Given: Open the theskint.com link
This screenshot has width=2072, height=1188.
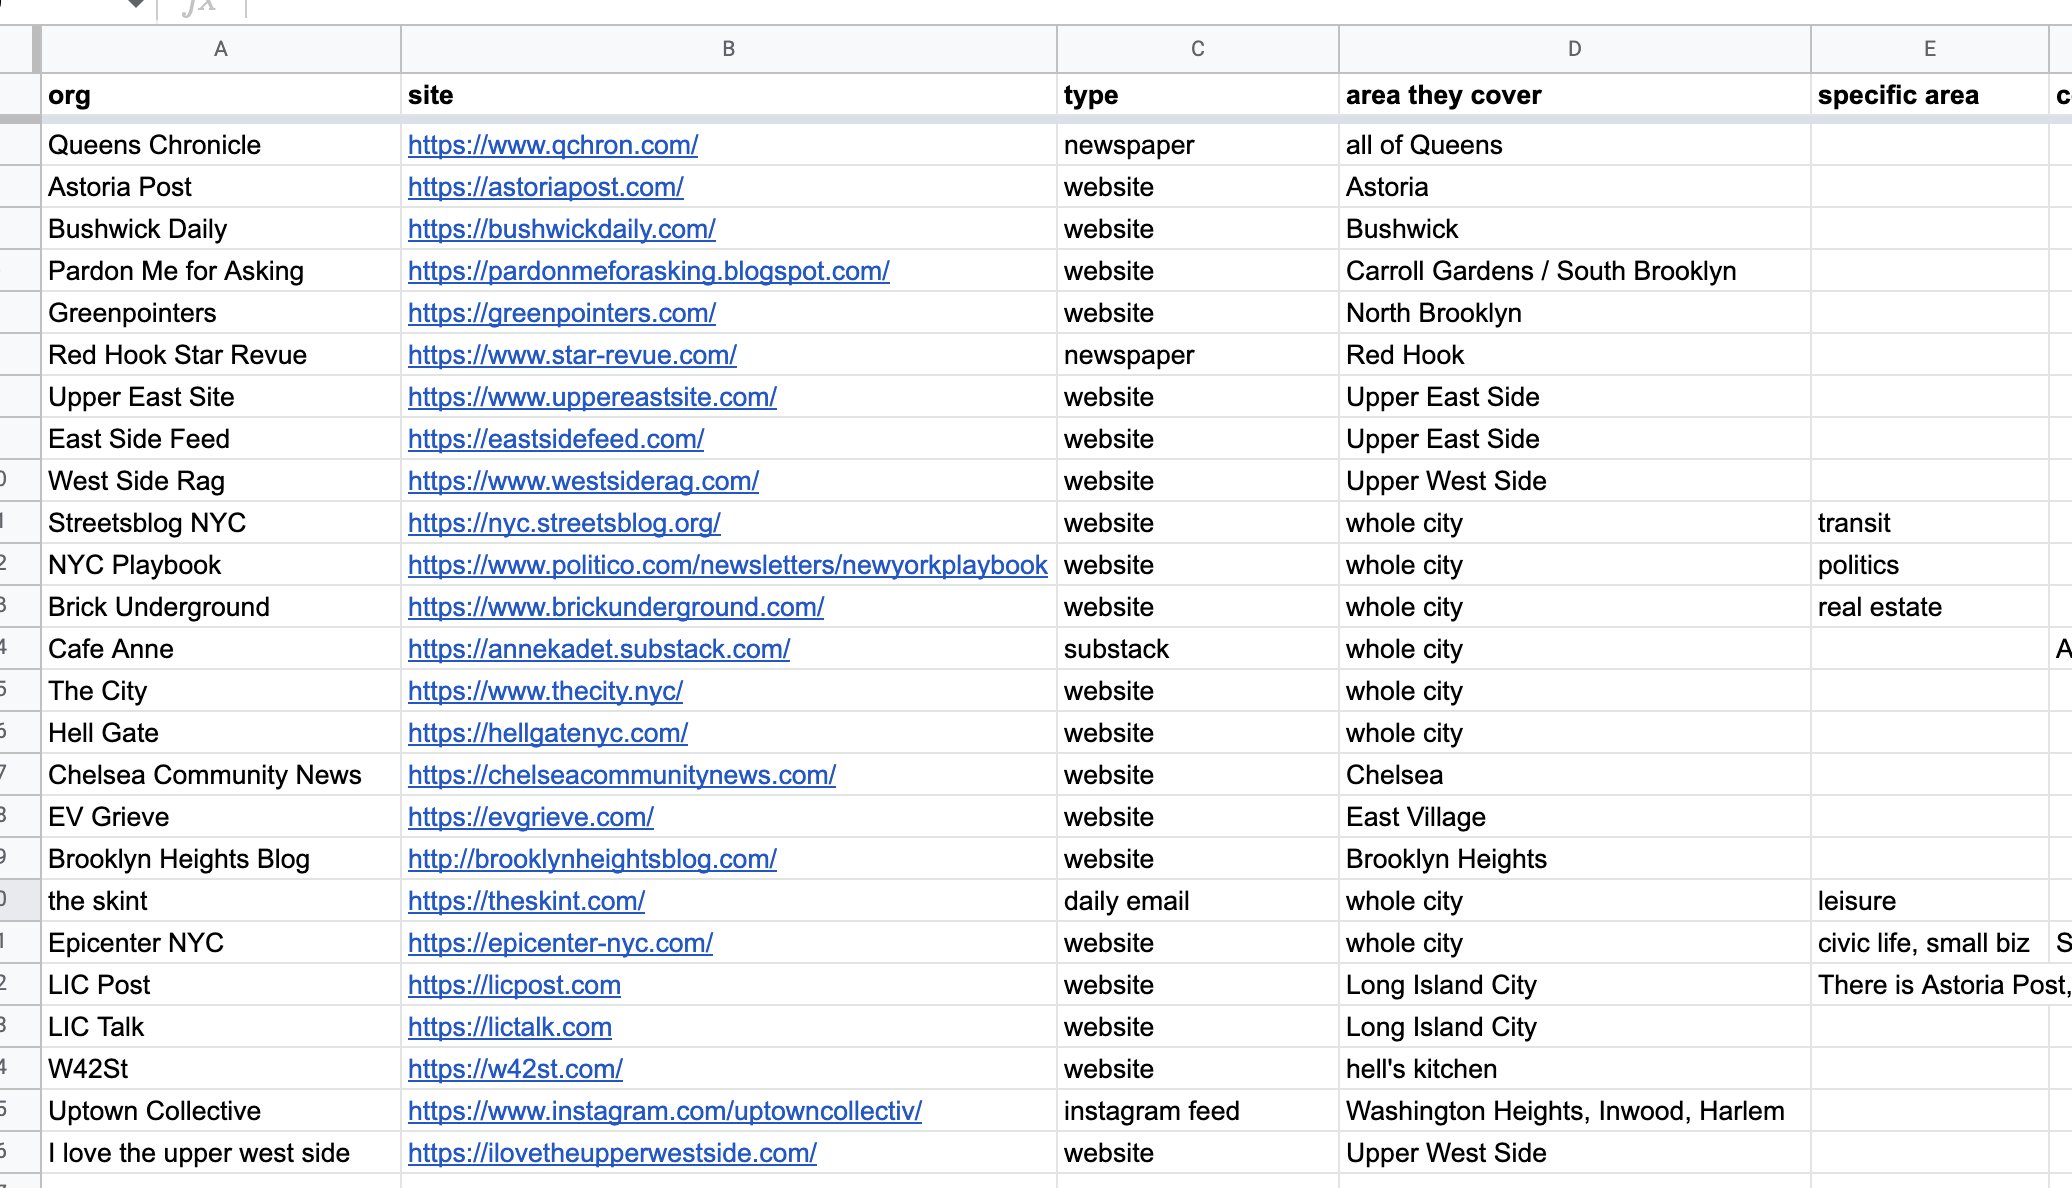Looking at the screenshot, I should click(526, 901).
